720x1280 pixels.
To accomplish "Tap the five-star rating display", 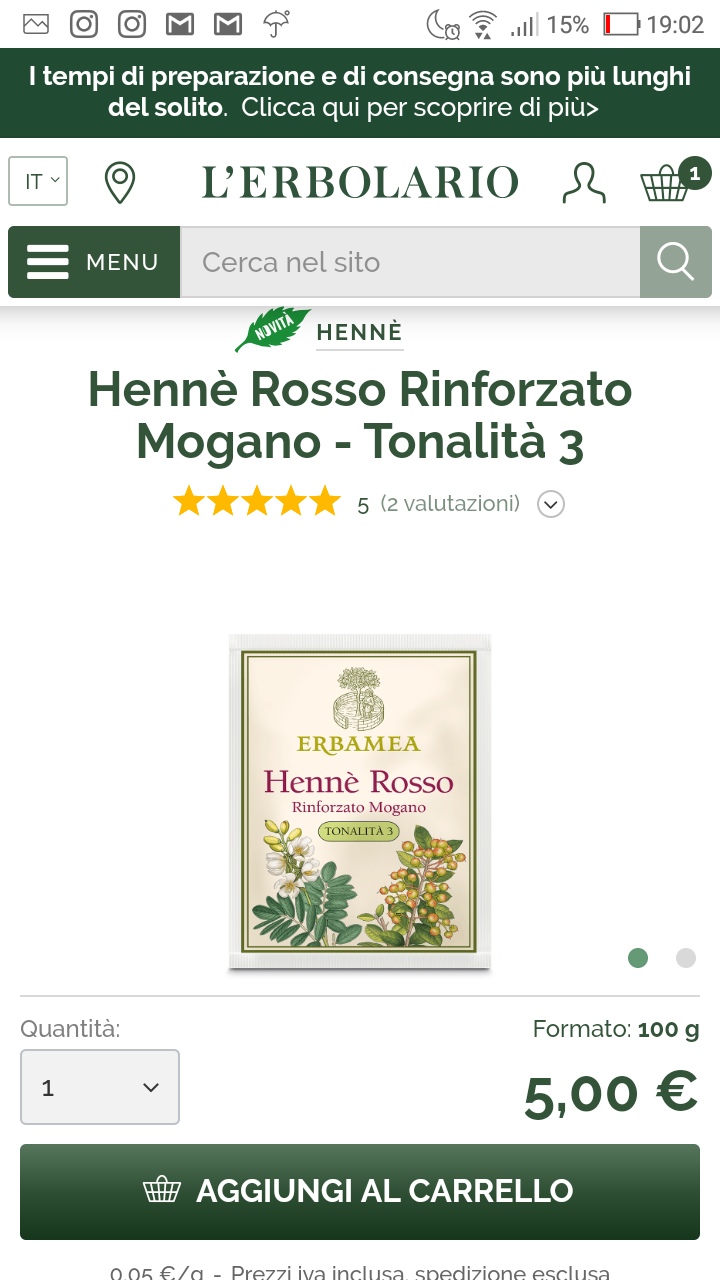I will click(257, 501).
